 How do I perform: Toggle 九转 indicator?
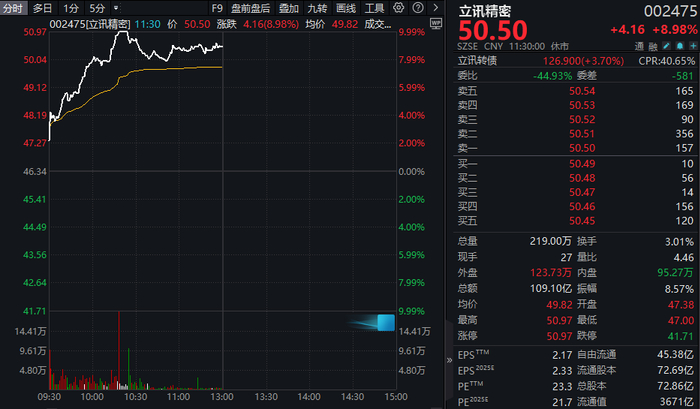[x=317, y=8]
